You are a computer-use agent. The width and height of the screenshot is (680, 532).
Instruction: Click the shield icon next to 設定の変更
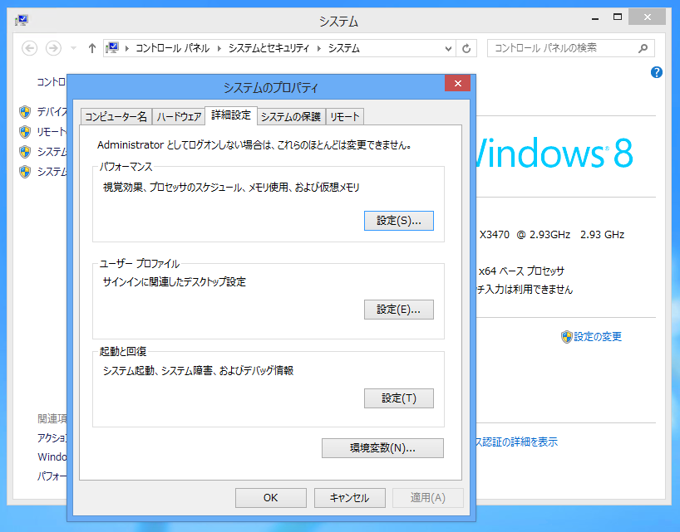coord(567,337)
